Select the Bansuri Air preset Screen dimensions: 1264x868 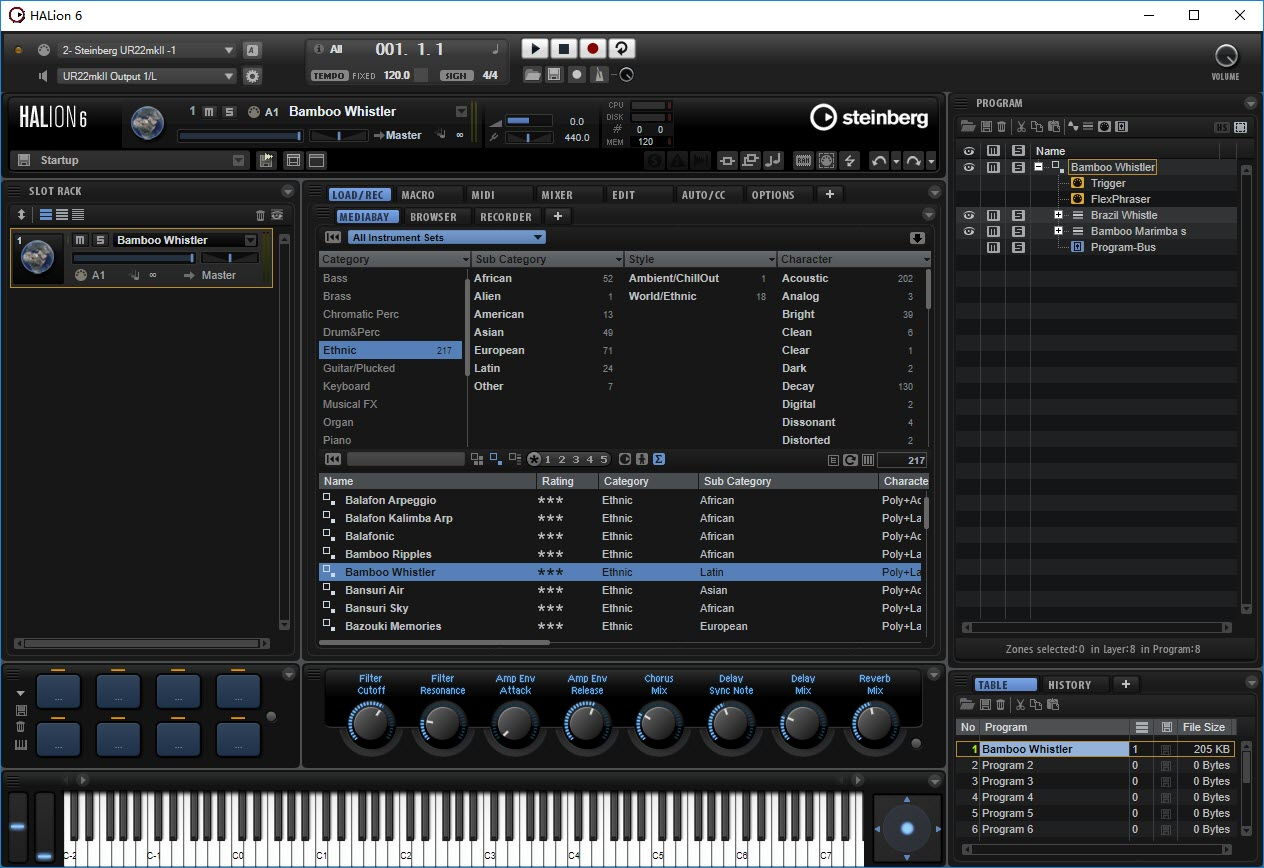click(x=374, y=590)
